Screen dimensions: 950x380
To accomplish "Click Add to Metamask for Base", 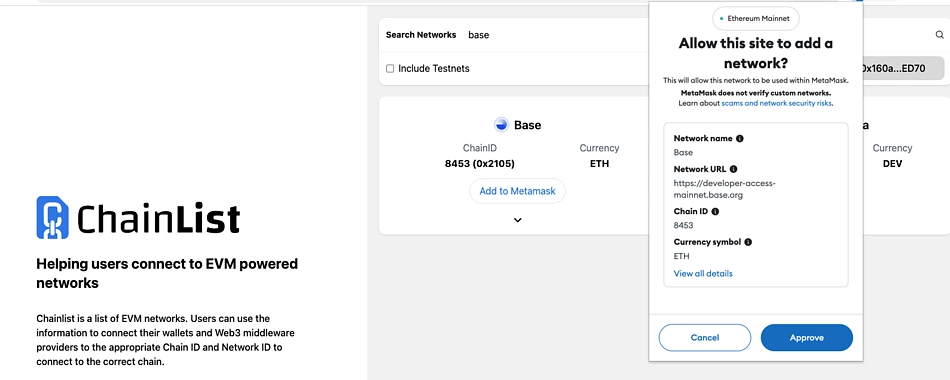I will tap(517, 191).
